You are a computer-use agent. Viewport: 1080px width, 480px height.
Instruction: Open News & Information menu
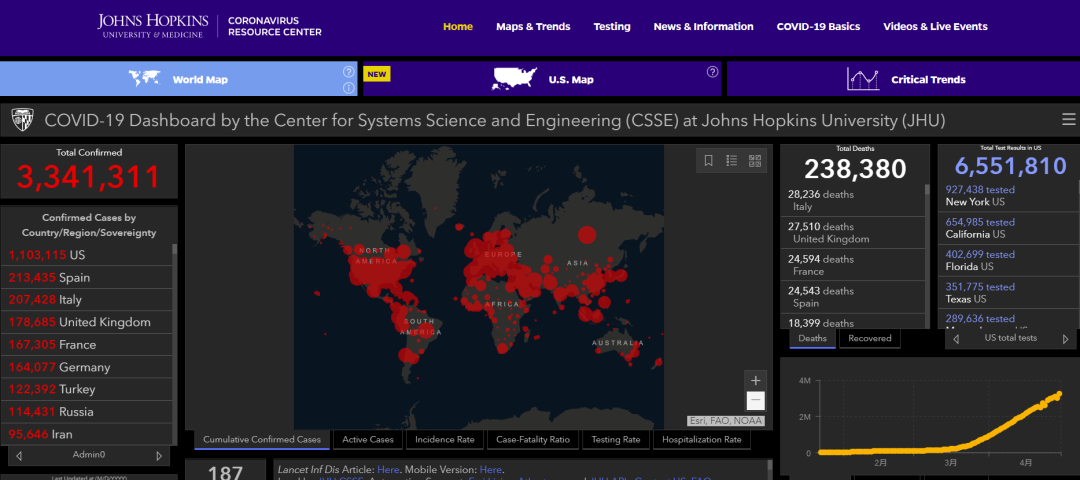[703, 27]
